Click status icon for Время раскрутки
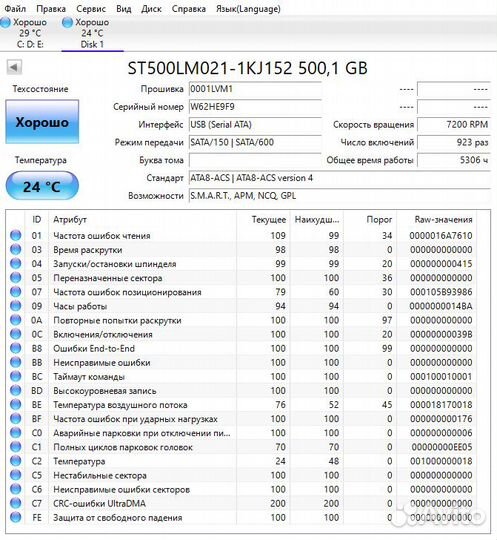The width and height of the screenshot is (497, 540). (15, 250)
